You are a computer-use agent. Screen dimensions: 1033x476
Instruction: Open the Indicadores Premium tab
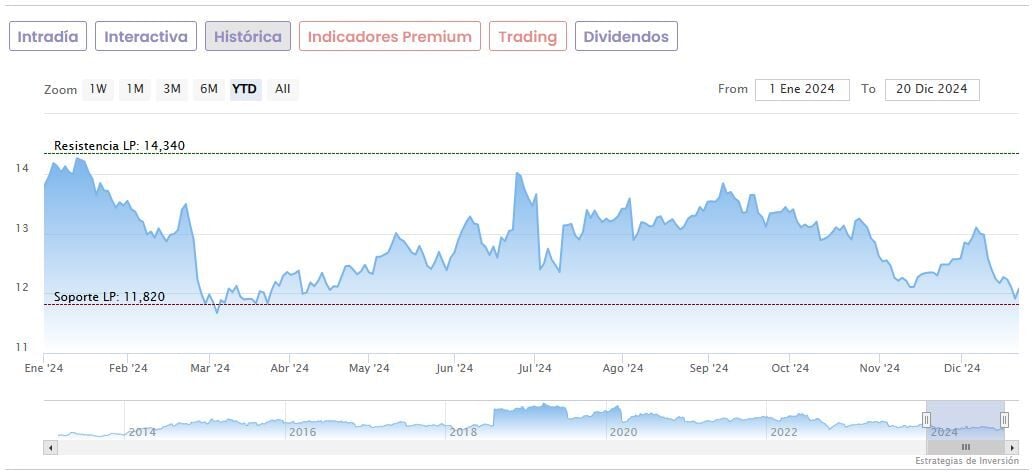pyautogui.click(x=389, y=37)
